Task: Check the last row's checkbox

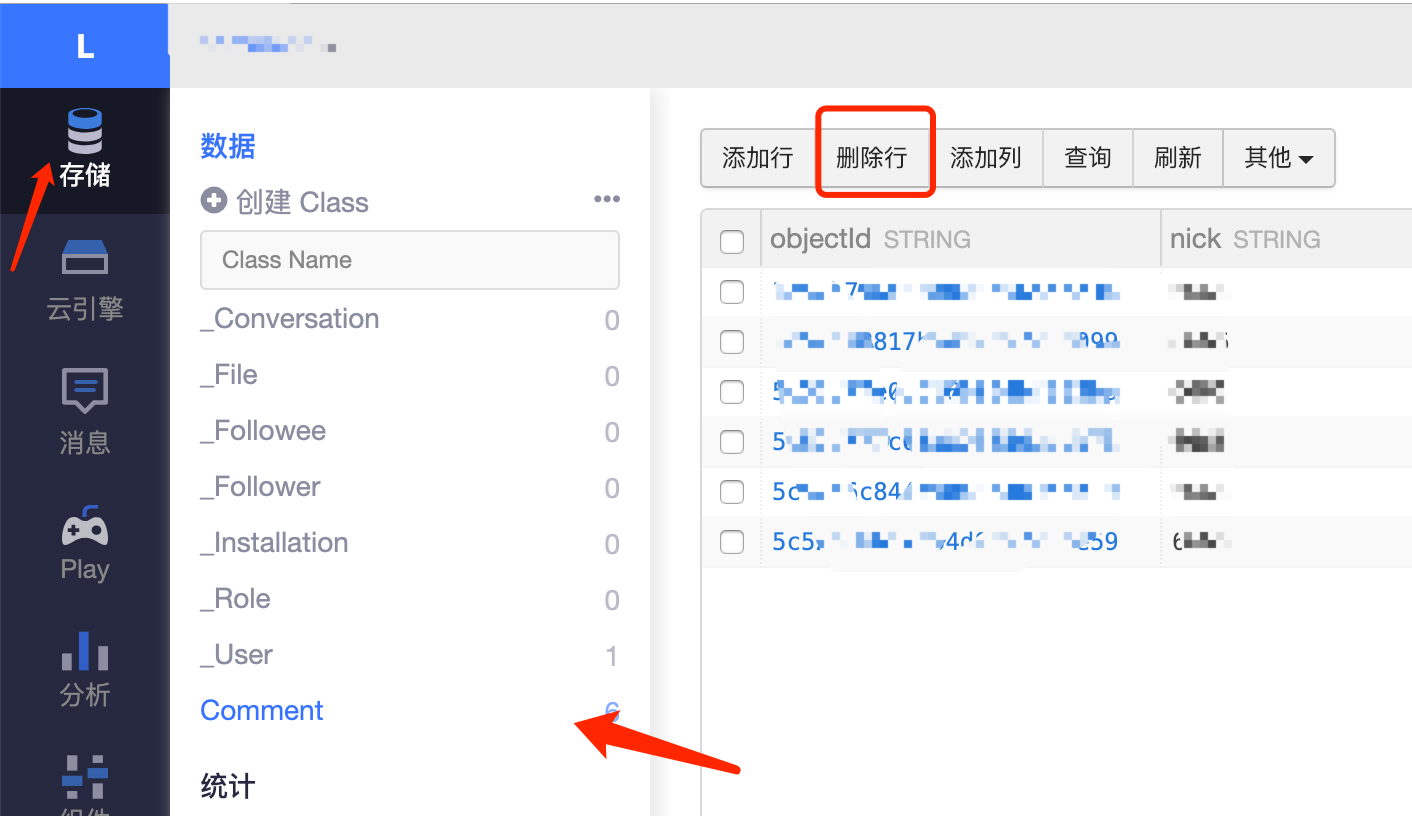Action: pyautogui.click(x=732, y=542)
